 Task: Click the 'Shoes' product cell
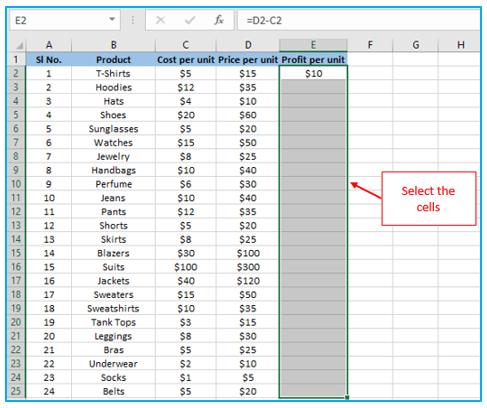pyautogui.click(x=113, y=115)
